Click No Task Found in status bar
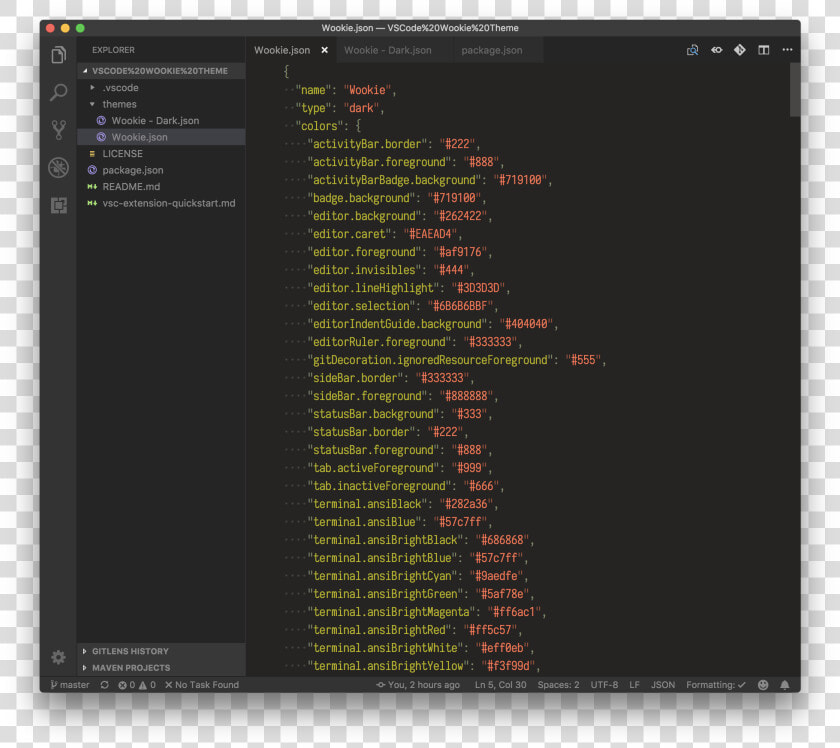Viewport: 840px width, 748px height. (202, 685)
